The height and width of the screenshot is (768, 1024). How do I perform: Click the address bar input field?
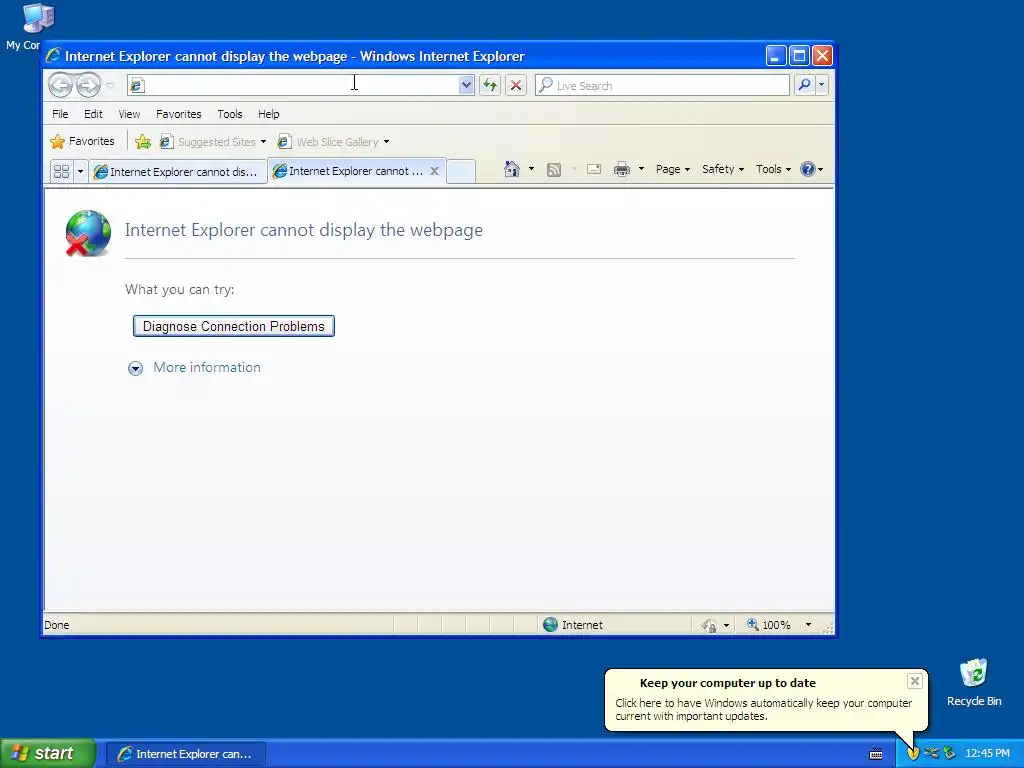(x=302, y=85)
